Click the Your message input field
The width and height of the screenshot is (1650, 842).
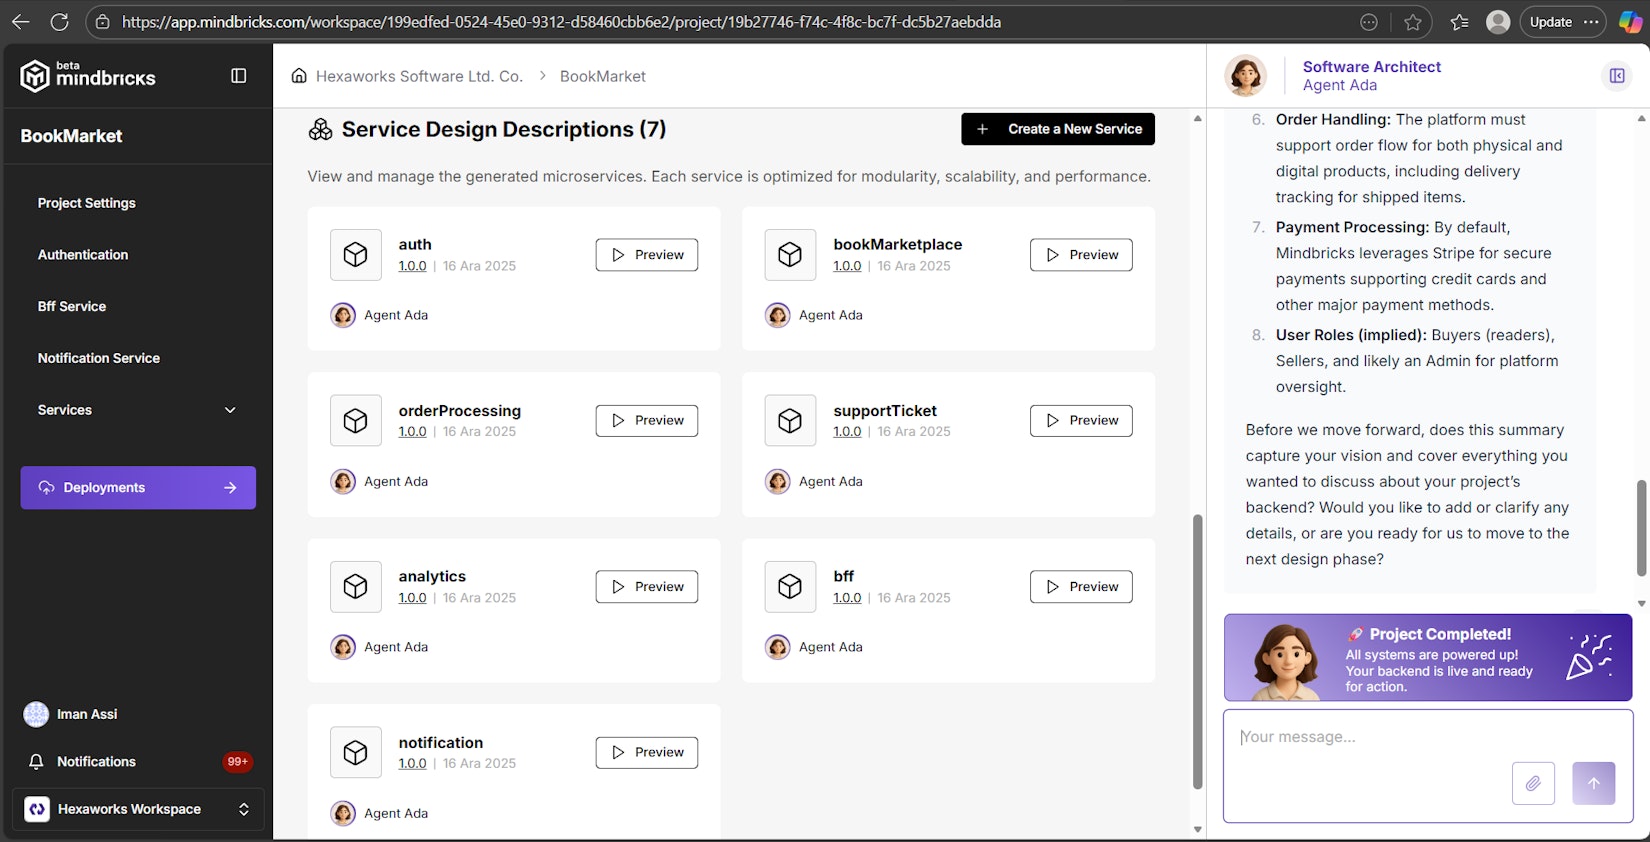coord(1370,737)
